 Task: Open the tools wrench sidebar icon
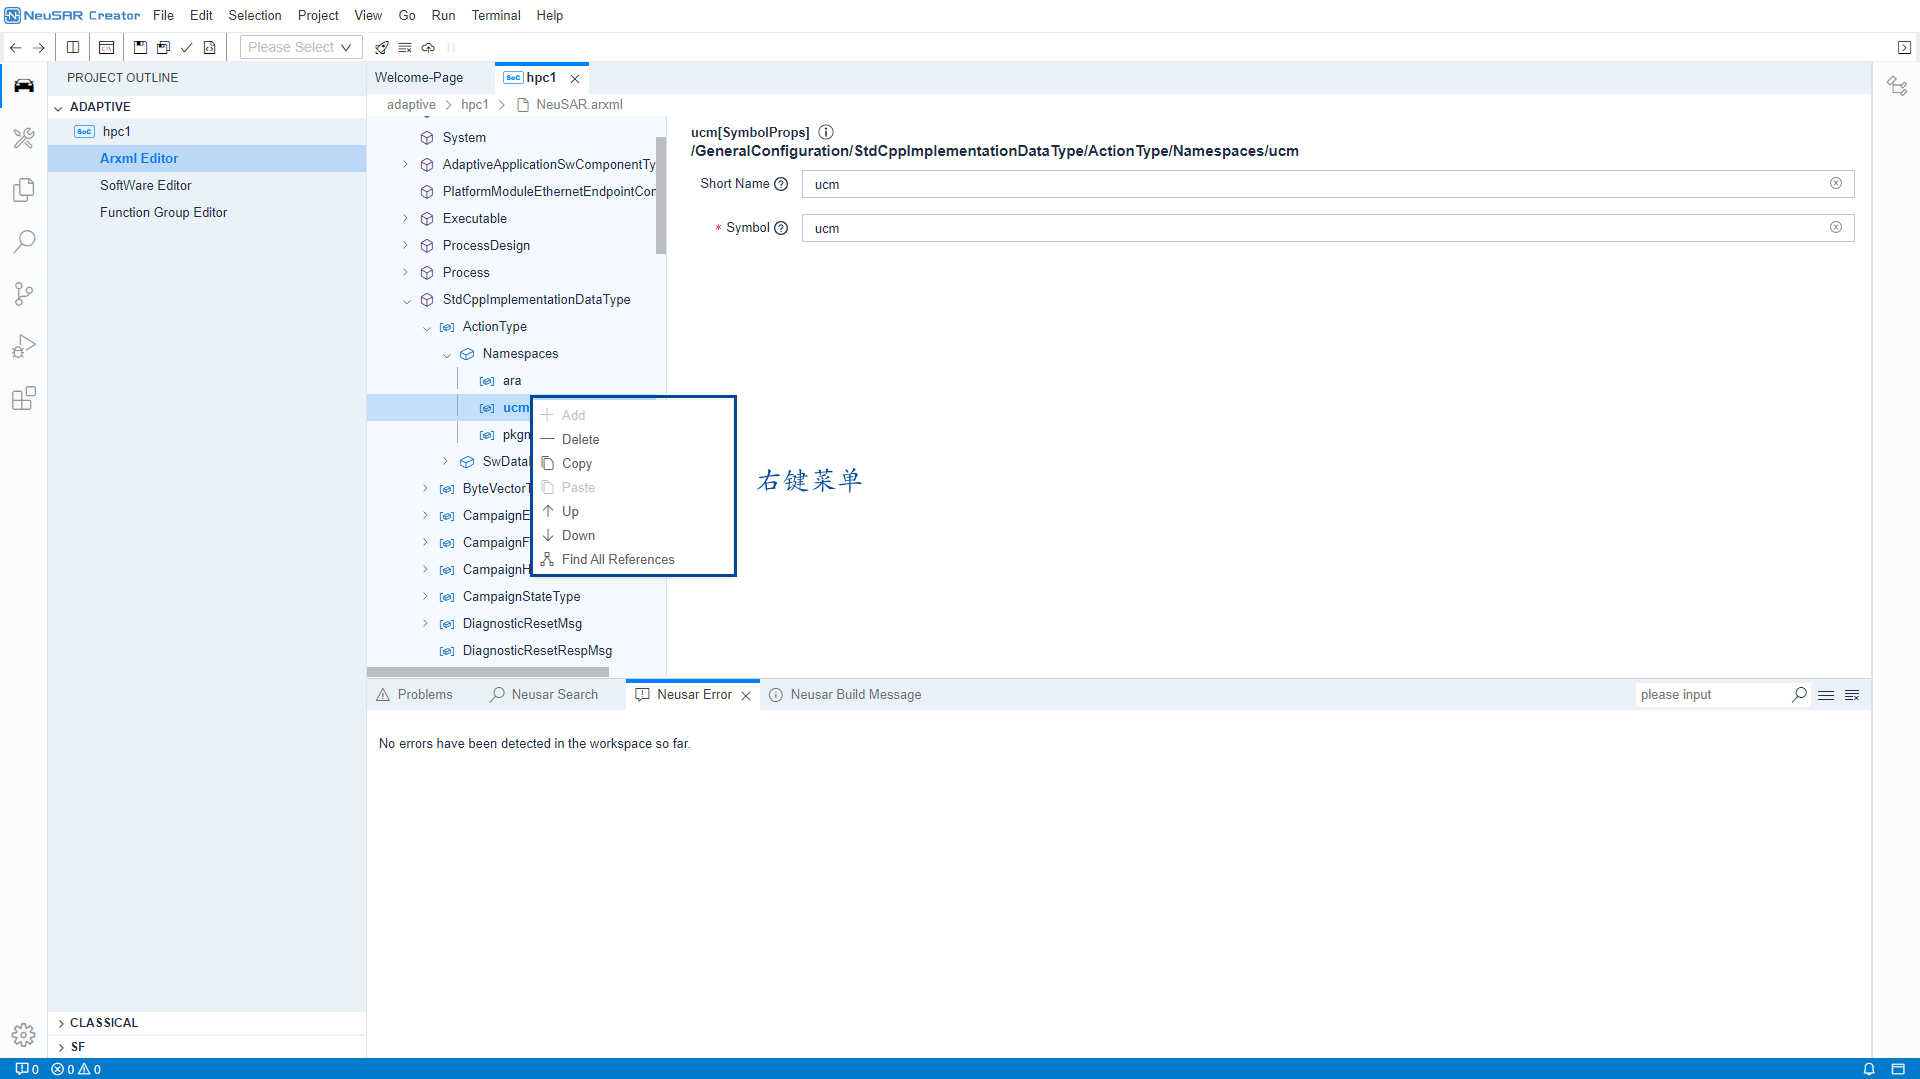(x=24, y=138)
